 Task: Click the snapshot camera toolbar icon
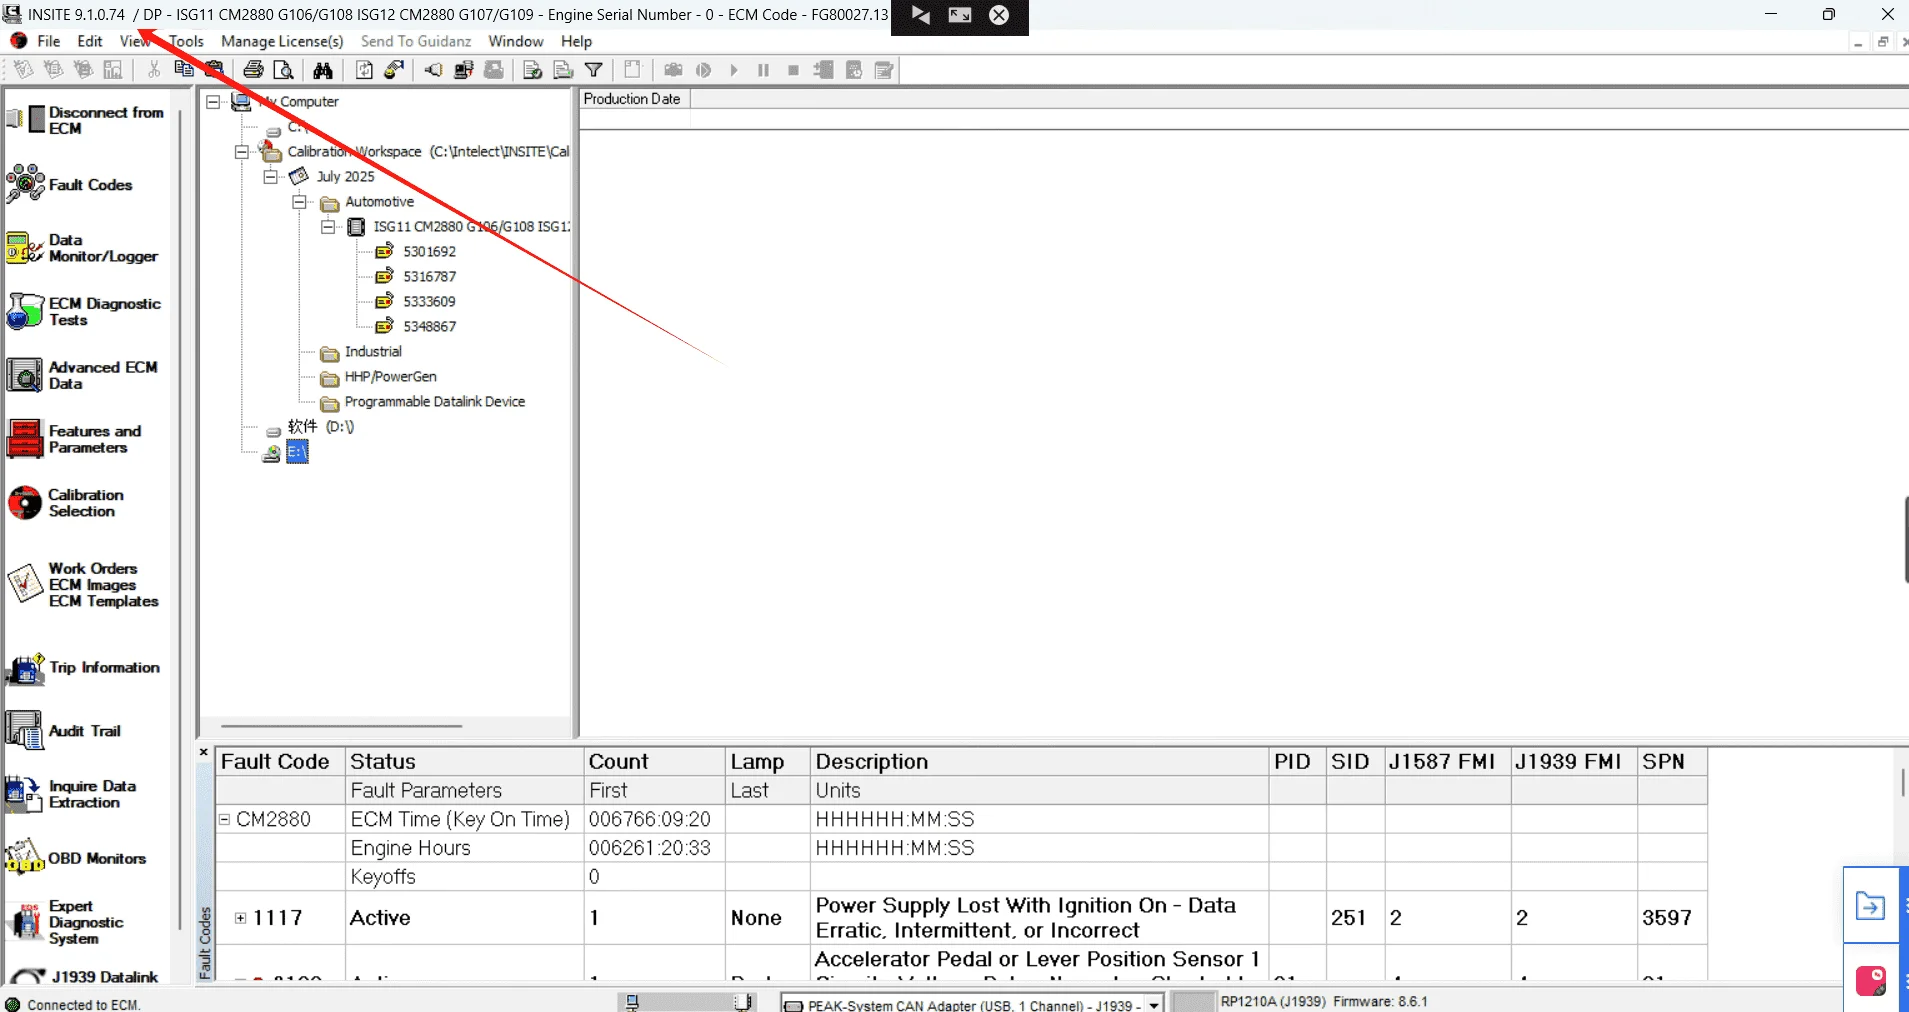(x=674, y=70)
